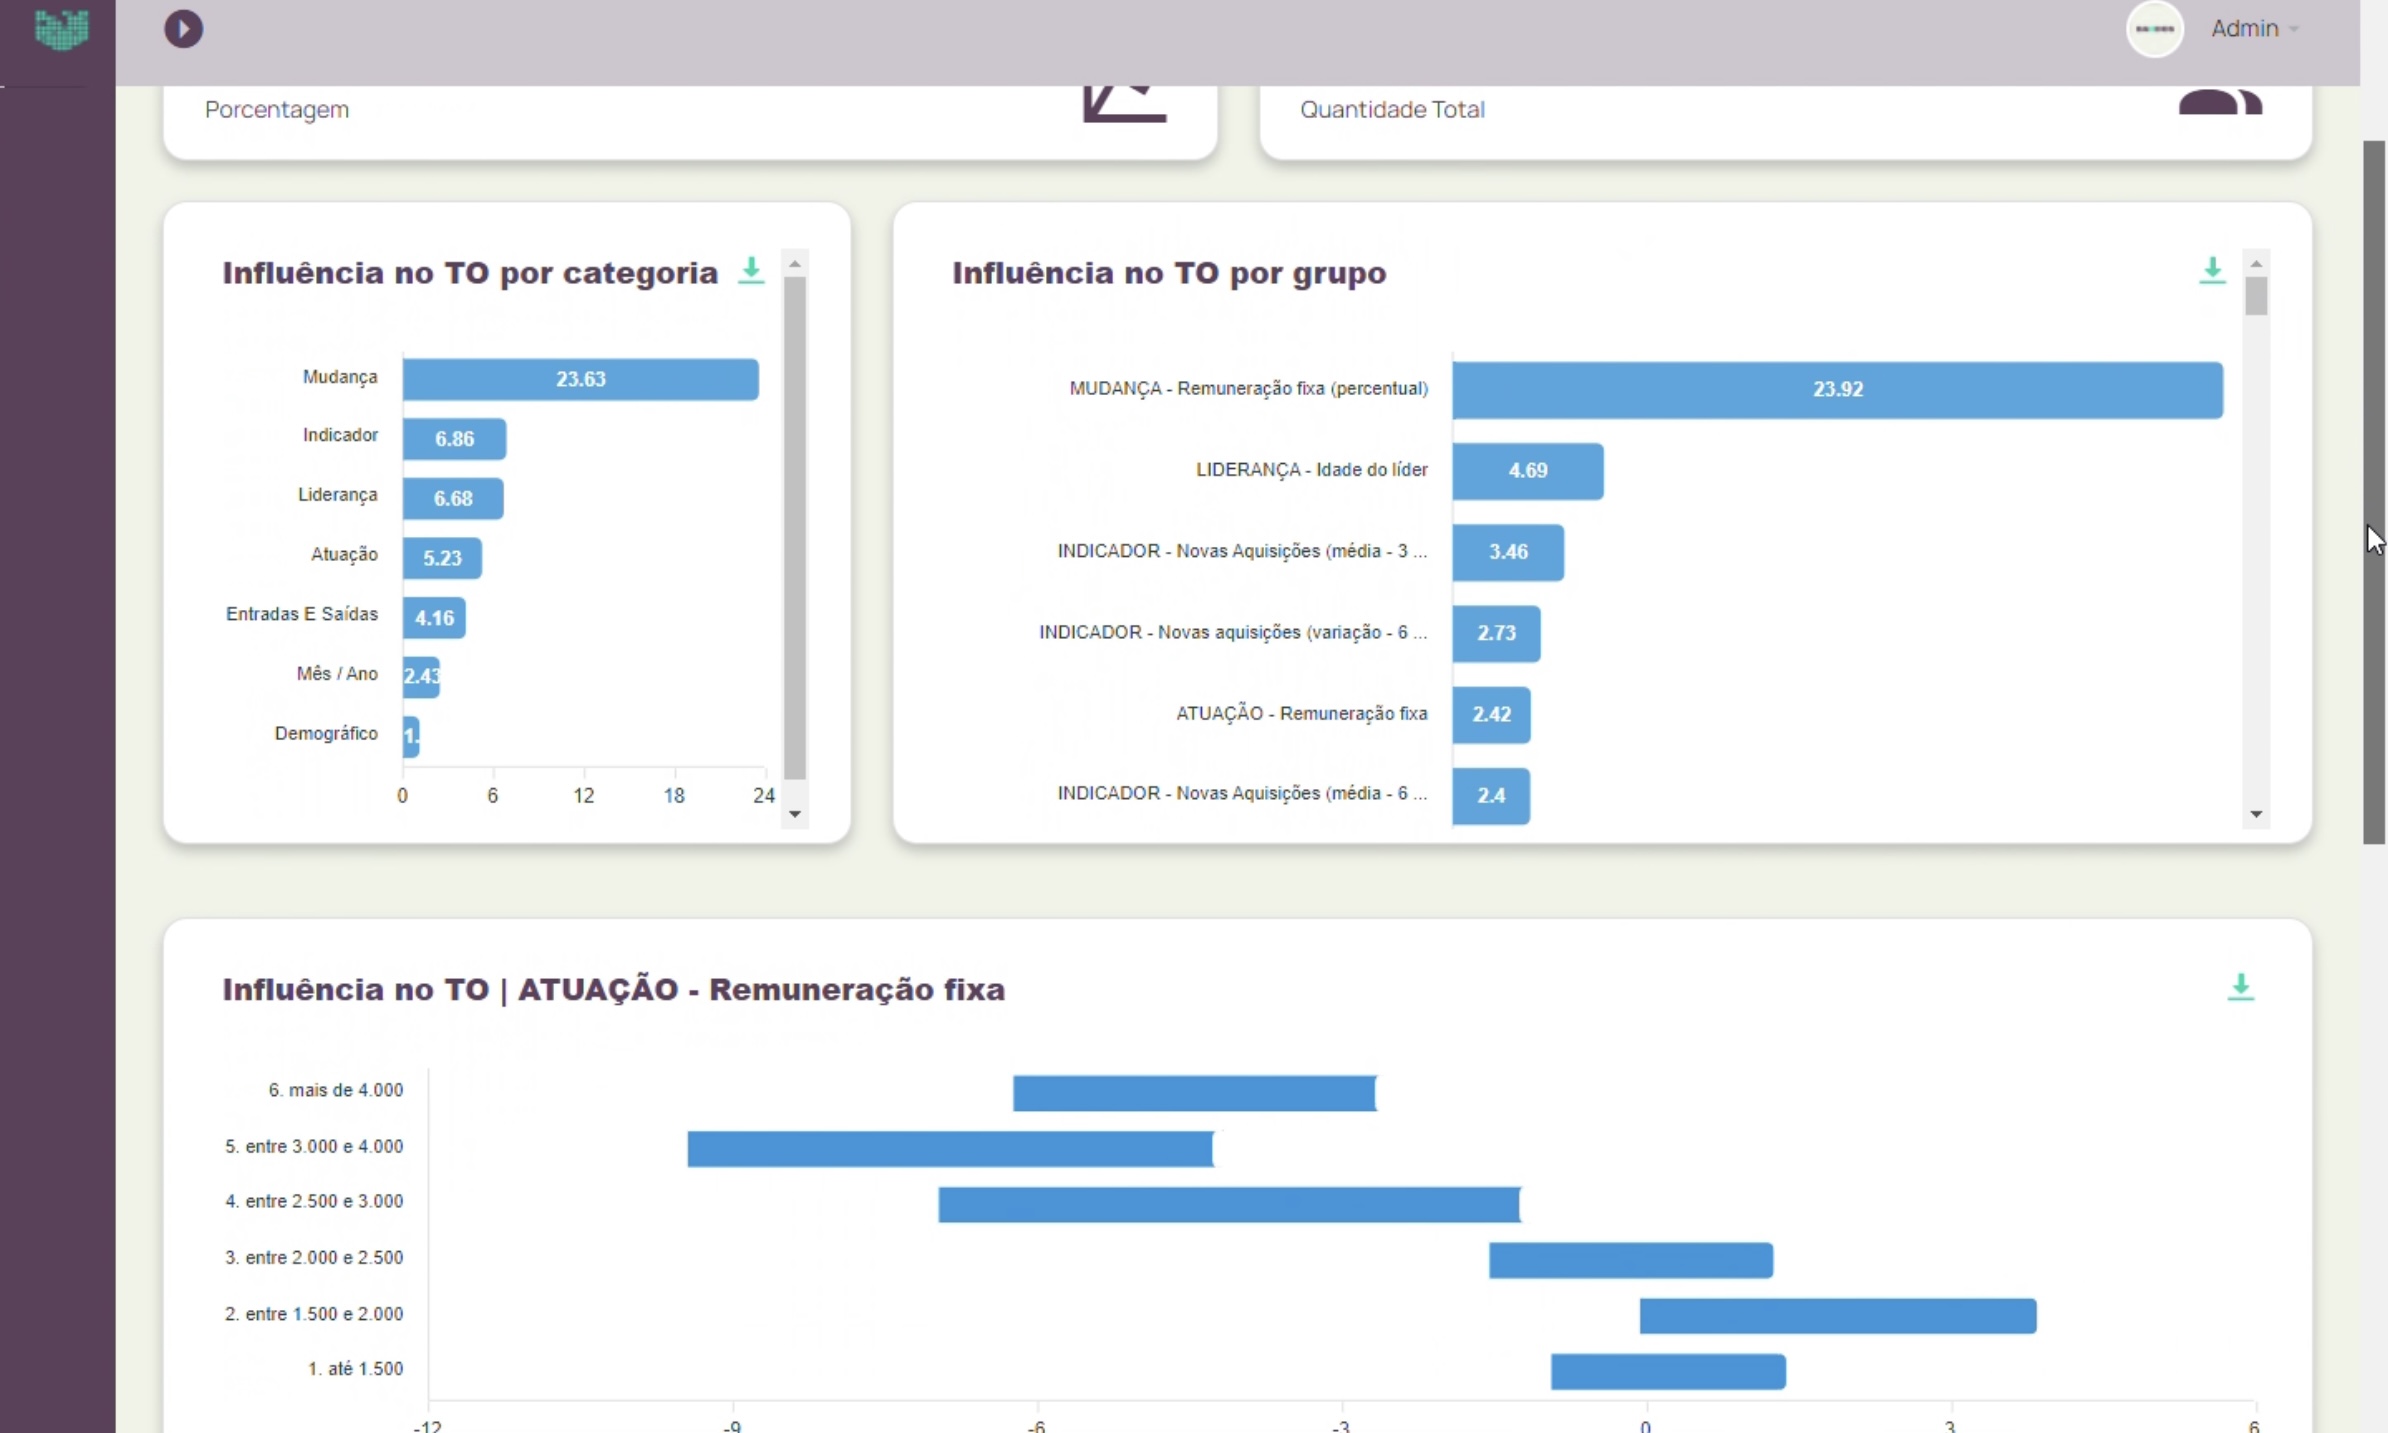Click the Indicador category label
Viewport: 2388px width, 1433px height.
coord(340,435)
